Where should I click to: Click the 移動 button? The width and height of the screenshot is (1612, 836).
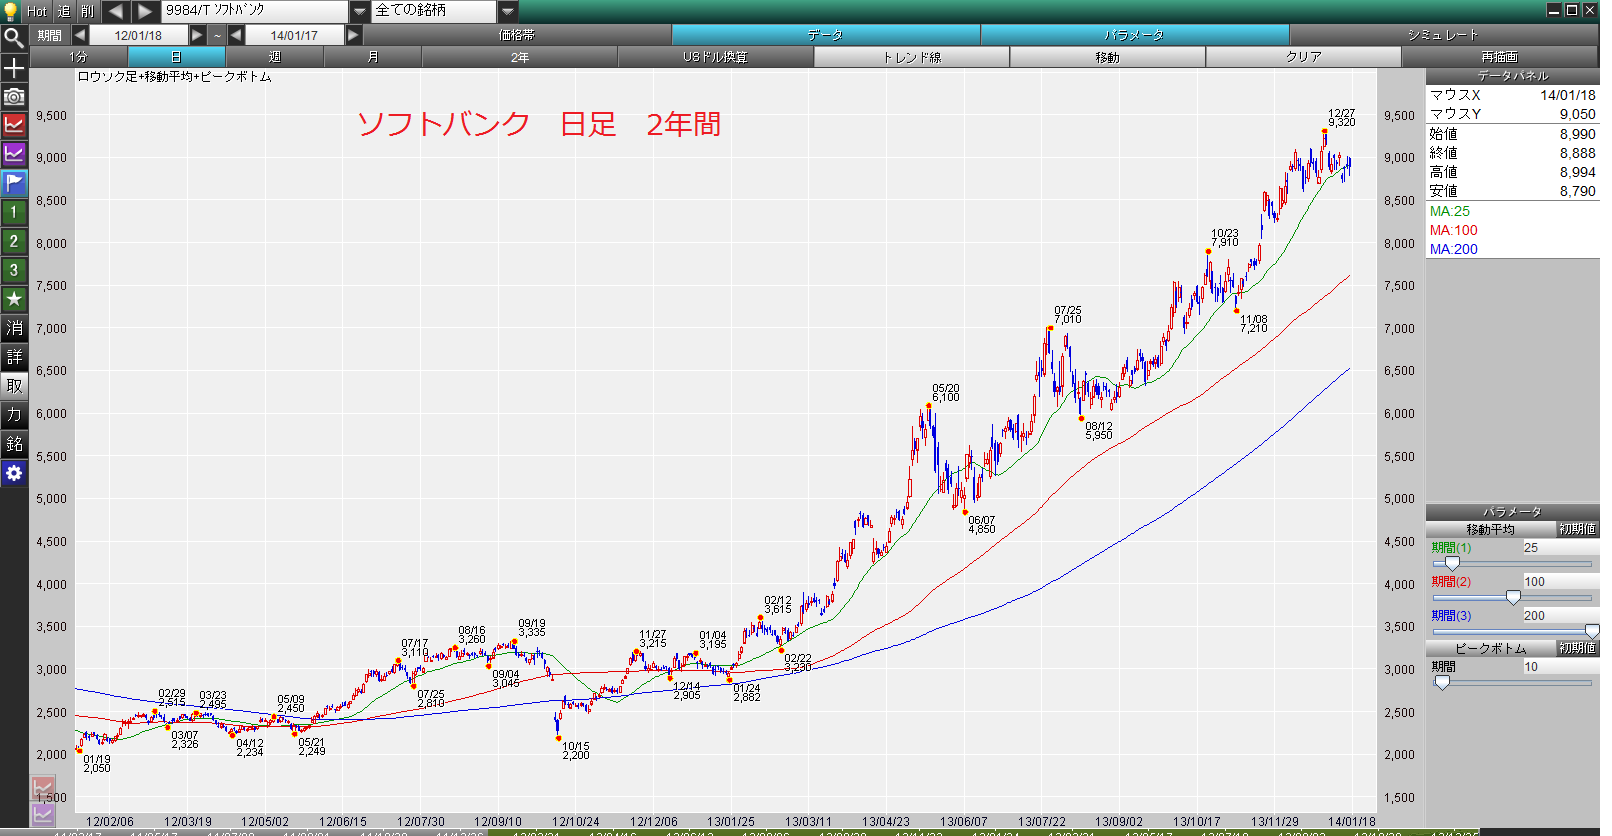pyautogui.click(x=1108, y=57)
